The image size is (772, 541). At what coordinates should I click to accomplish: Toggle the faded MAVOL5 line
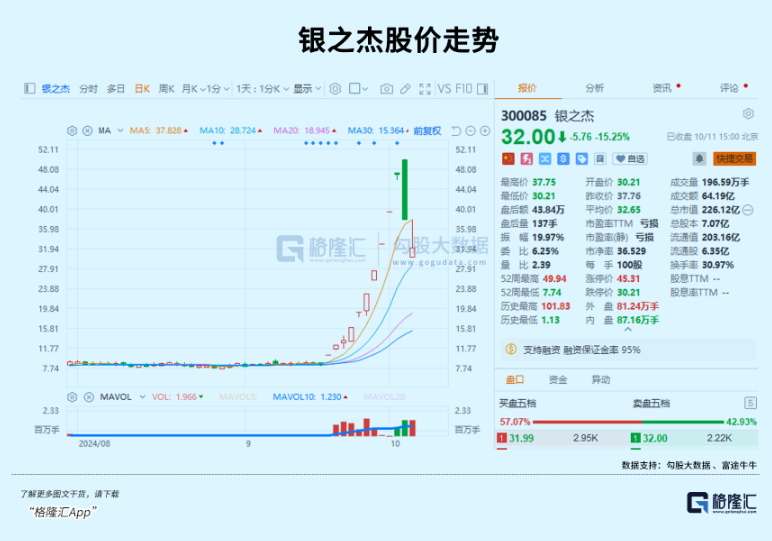[238, 397]
